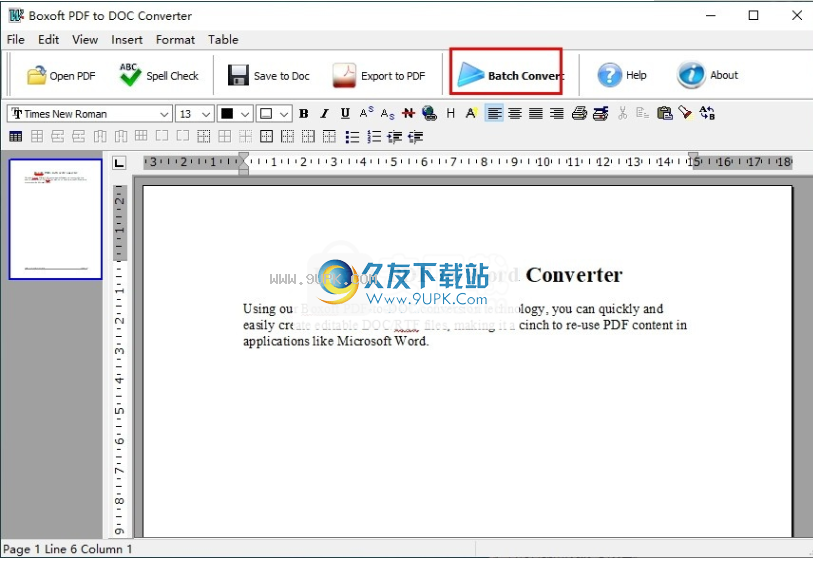Click the Find flashlight icon

point(685,113)
